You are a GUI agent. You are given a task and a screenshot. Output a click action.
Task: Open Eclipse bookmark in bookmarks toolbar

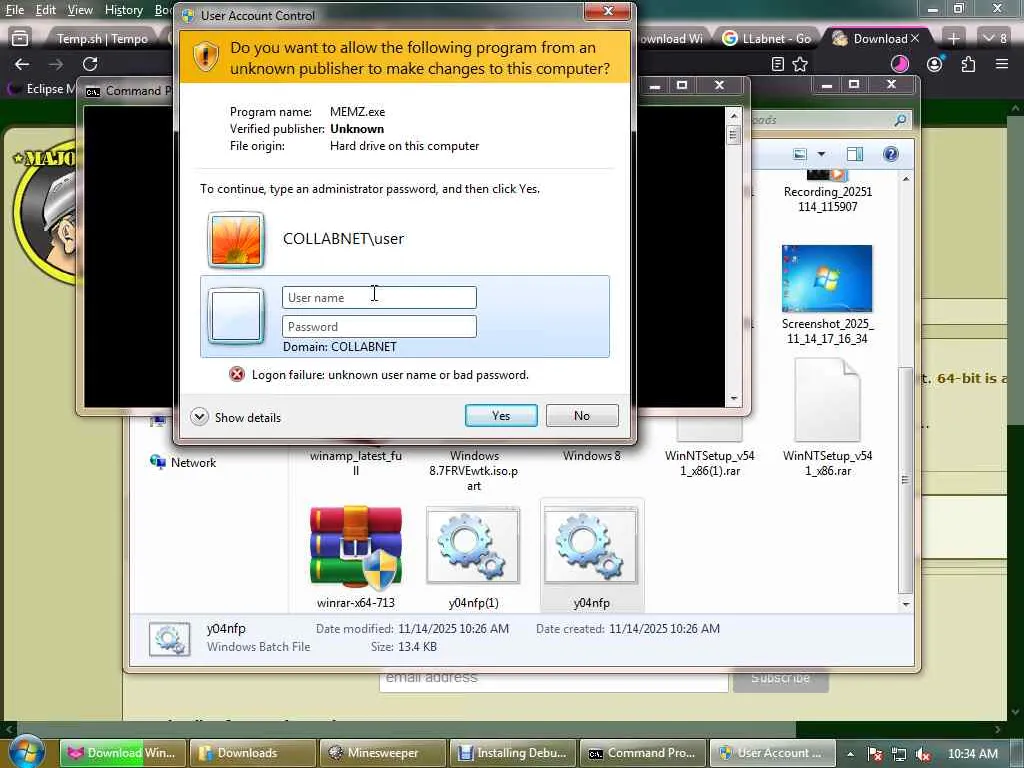[x=40, y=89]
